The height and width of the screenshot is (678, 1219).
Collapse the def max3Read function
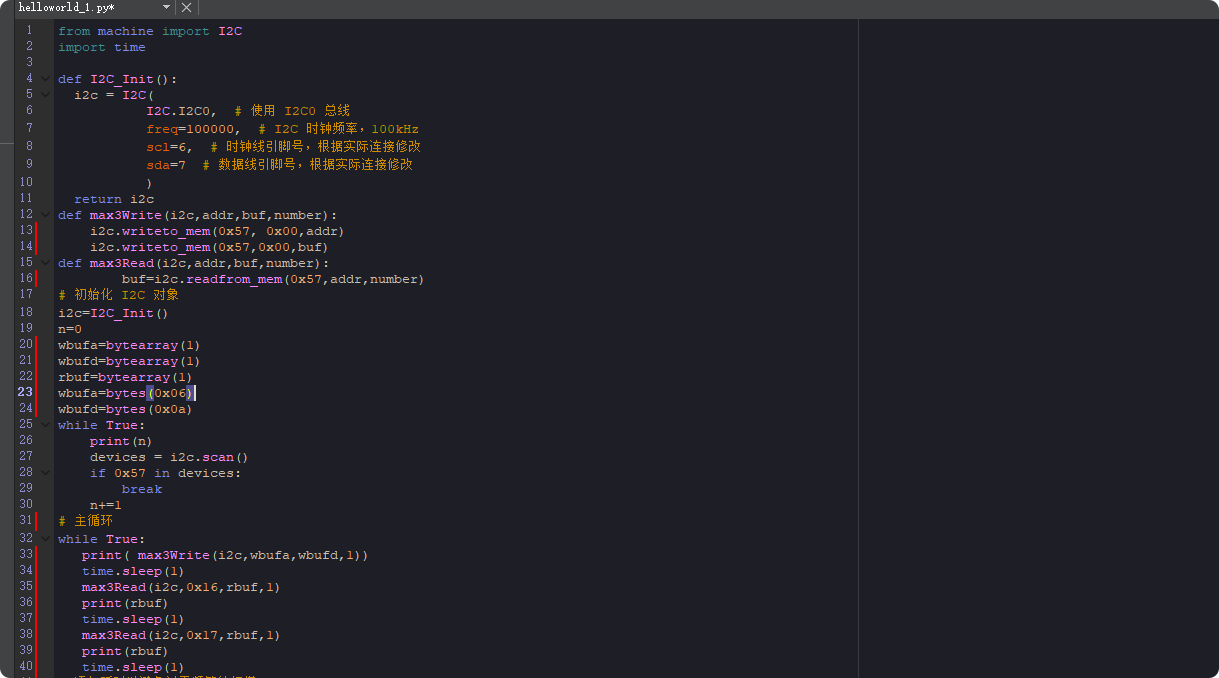[x=45, y=263]
